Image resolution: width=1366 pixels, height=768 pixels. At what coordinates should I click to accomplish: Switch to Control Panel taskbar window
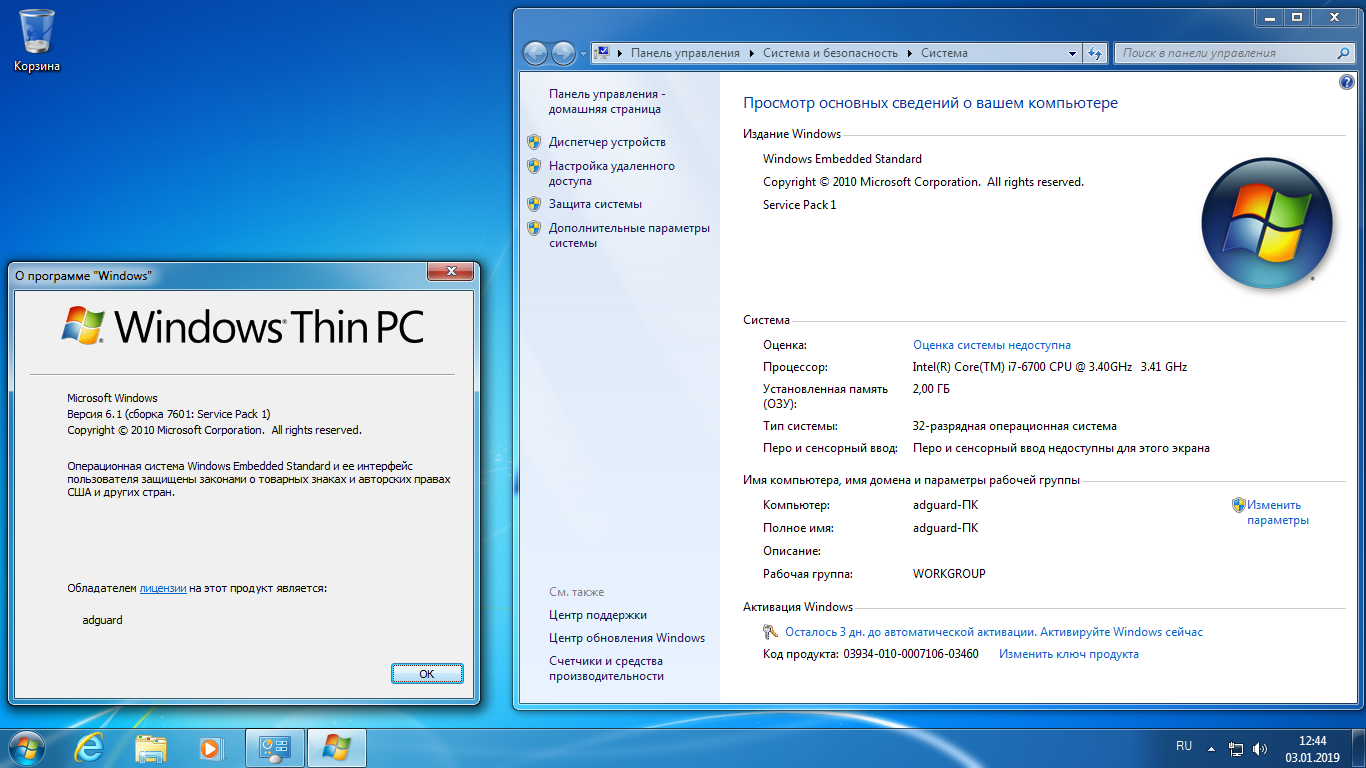275,748
